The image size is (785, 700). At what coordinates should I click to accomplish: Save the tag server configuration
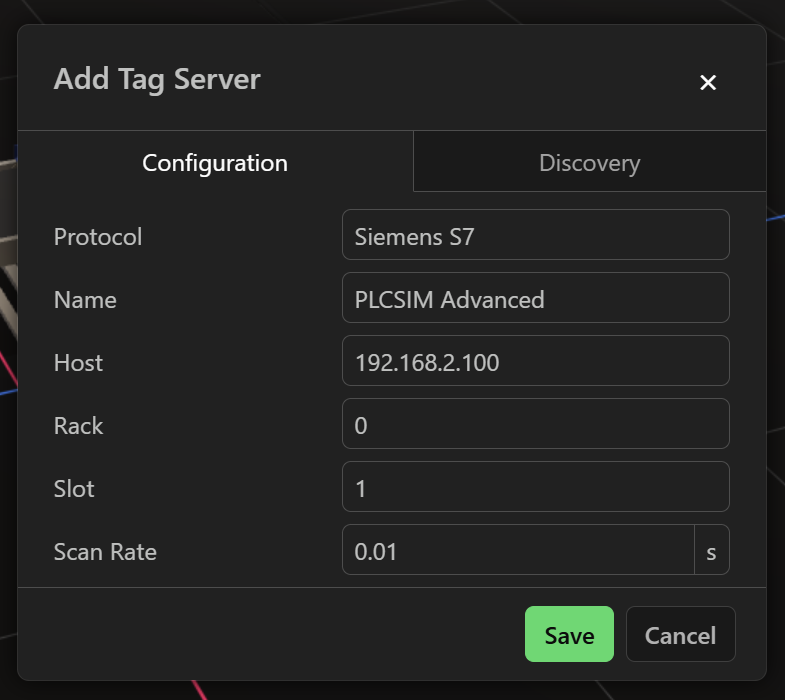[x=569, y=634]
